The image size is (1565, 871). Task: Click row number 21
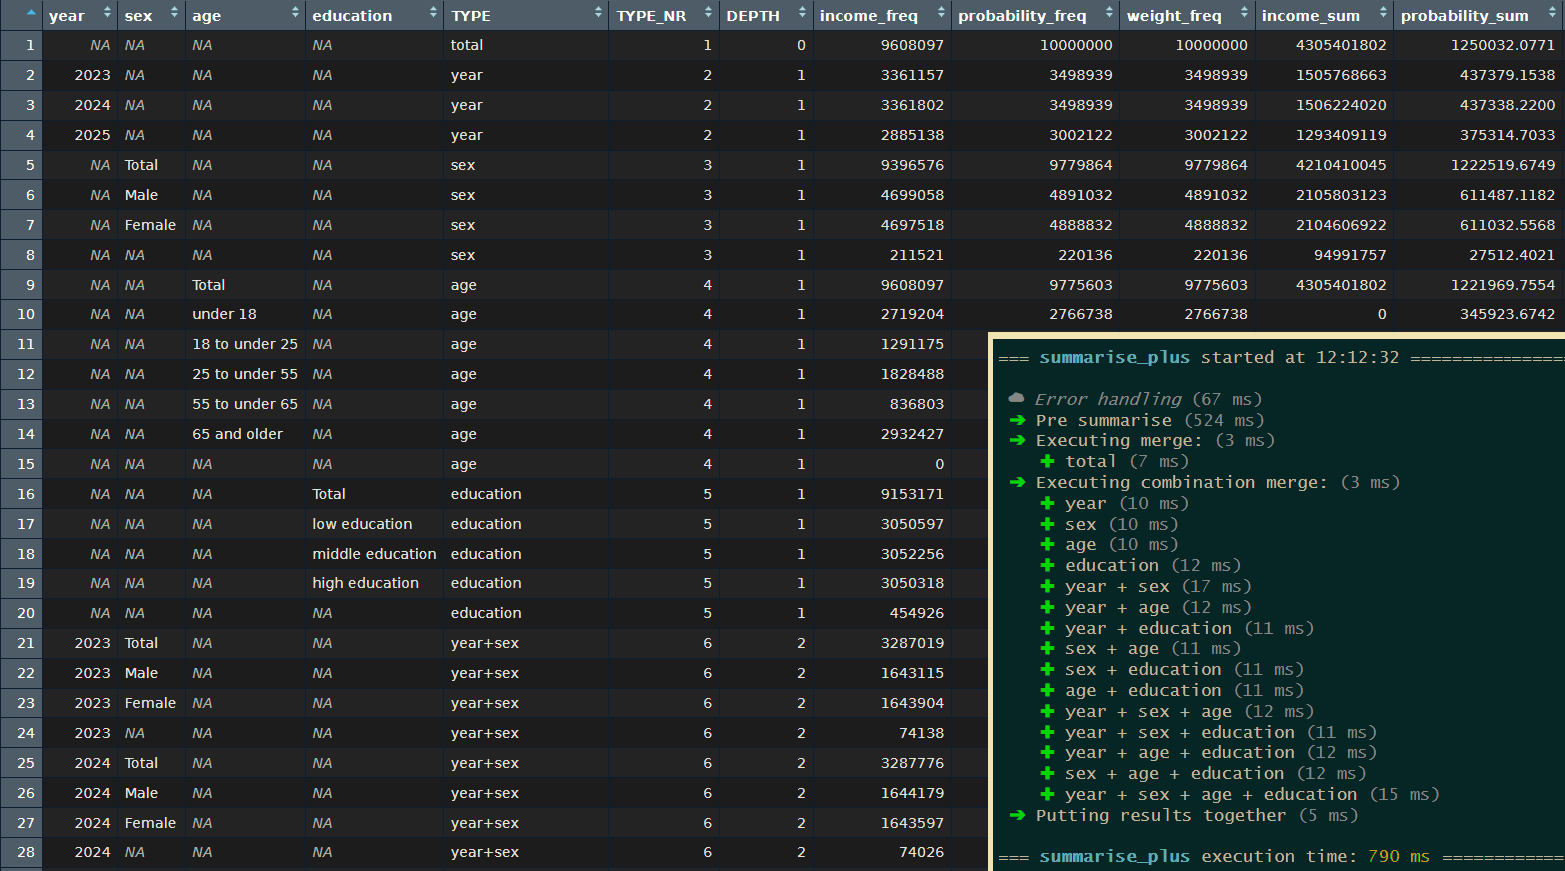tap(25, 643)
